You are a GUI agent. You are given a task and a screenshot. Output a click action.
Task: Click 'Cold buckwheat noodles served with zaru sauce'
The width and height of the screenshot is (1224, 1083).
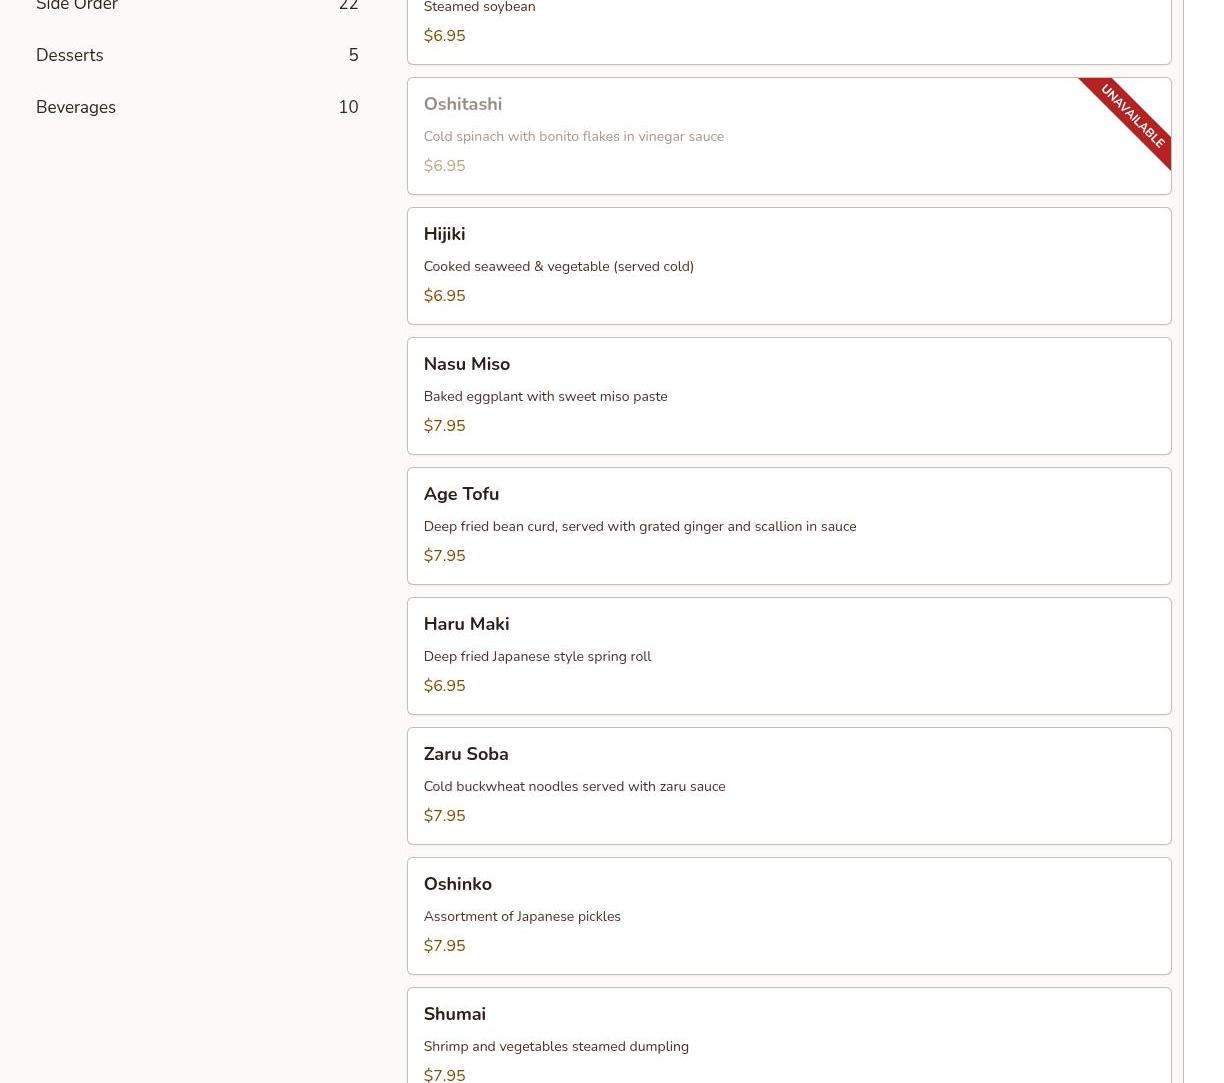point(574,786)
